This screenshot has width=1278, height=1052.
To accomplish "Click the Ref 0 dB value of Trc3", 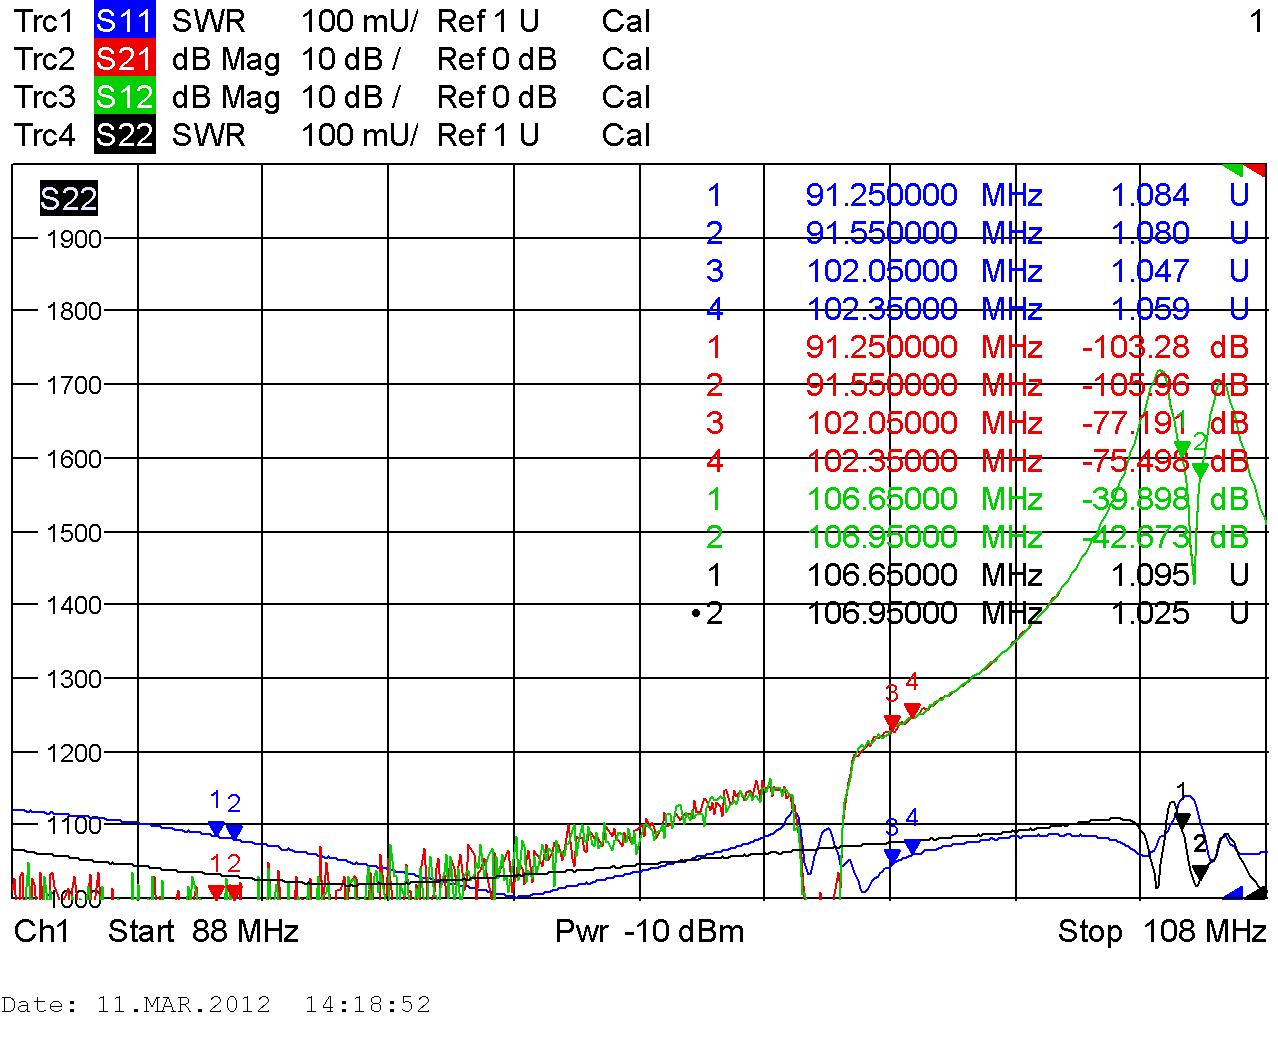I will pos(497,97).
